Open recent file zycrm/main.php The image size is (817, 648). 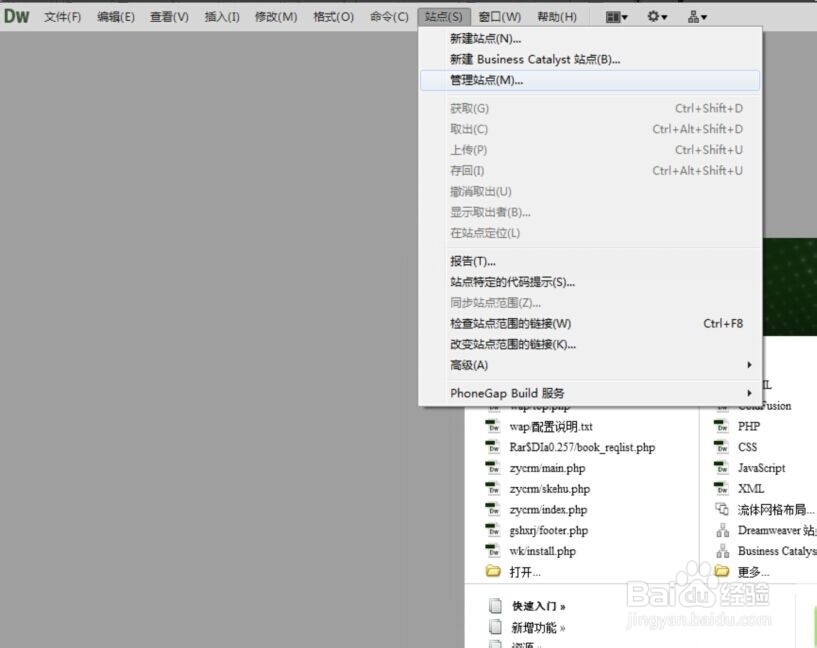click(547, 468)
